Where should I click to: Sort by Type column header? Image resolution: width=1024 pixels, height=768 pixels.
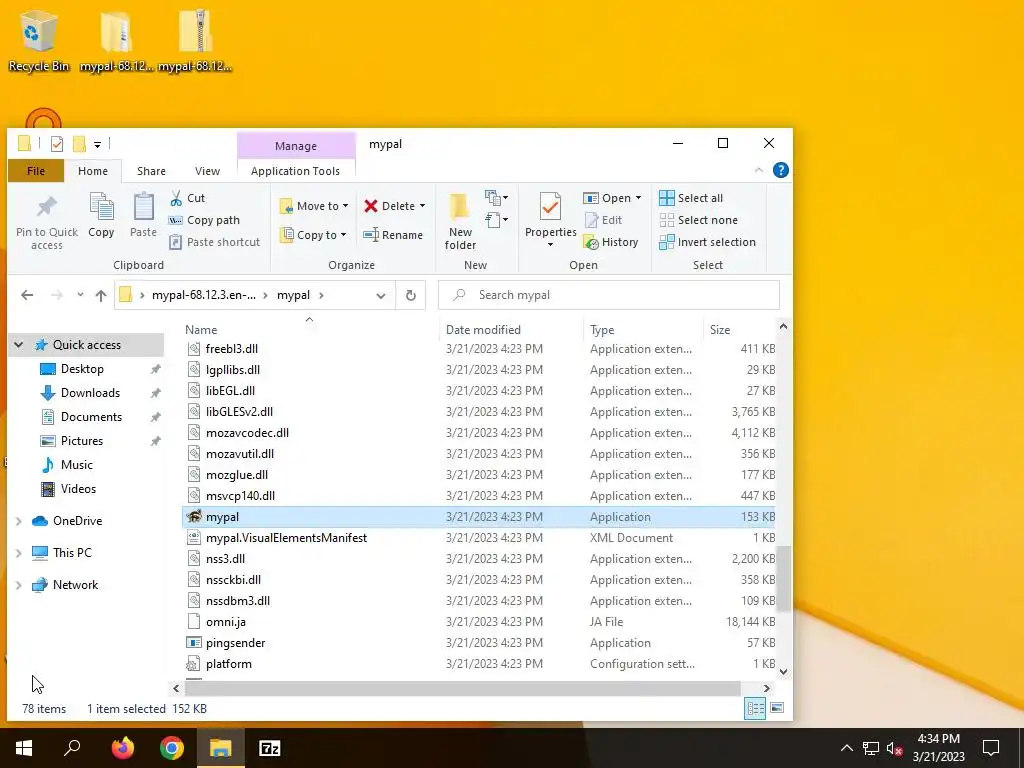point(643,330)
